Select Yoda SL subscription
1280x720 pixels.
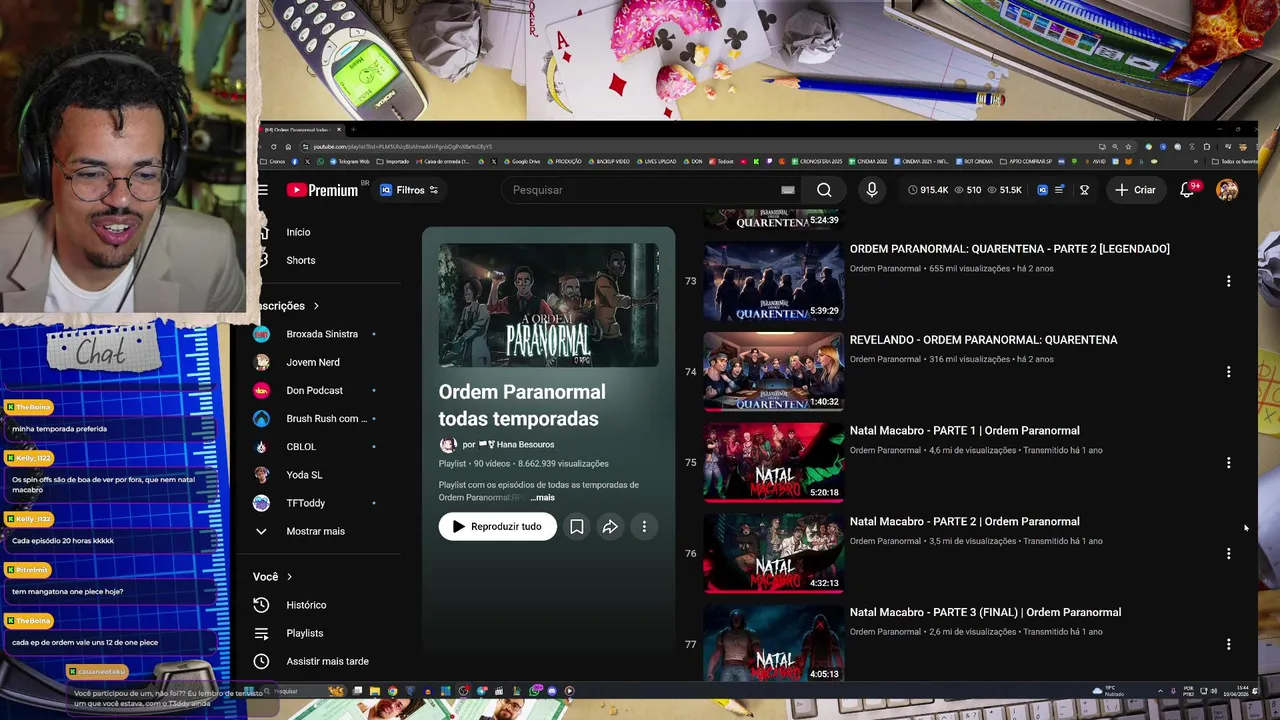[304, 475]
